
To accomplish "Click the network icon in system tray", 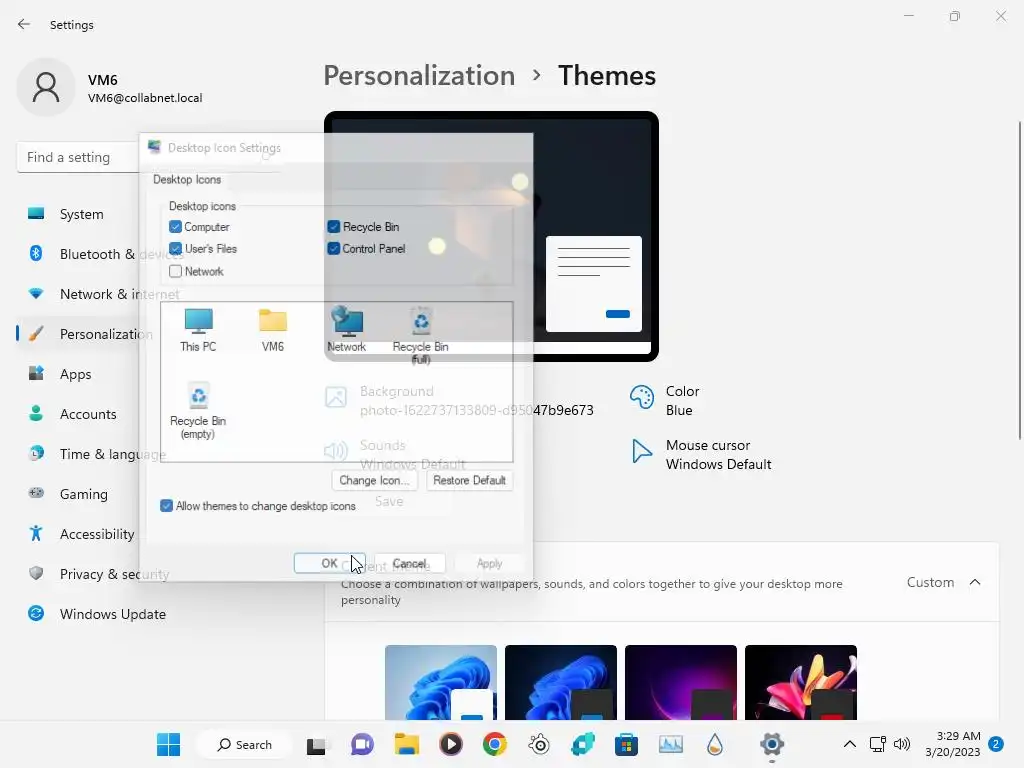I will [x=878, y=744].
